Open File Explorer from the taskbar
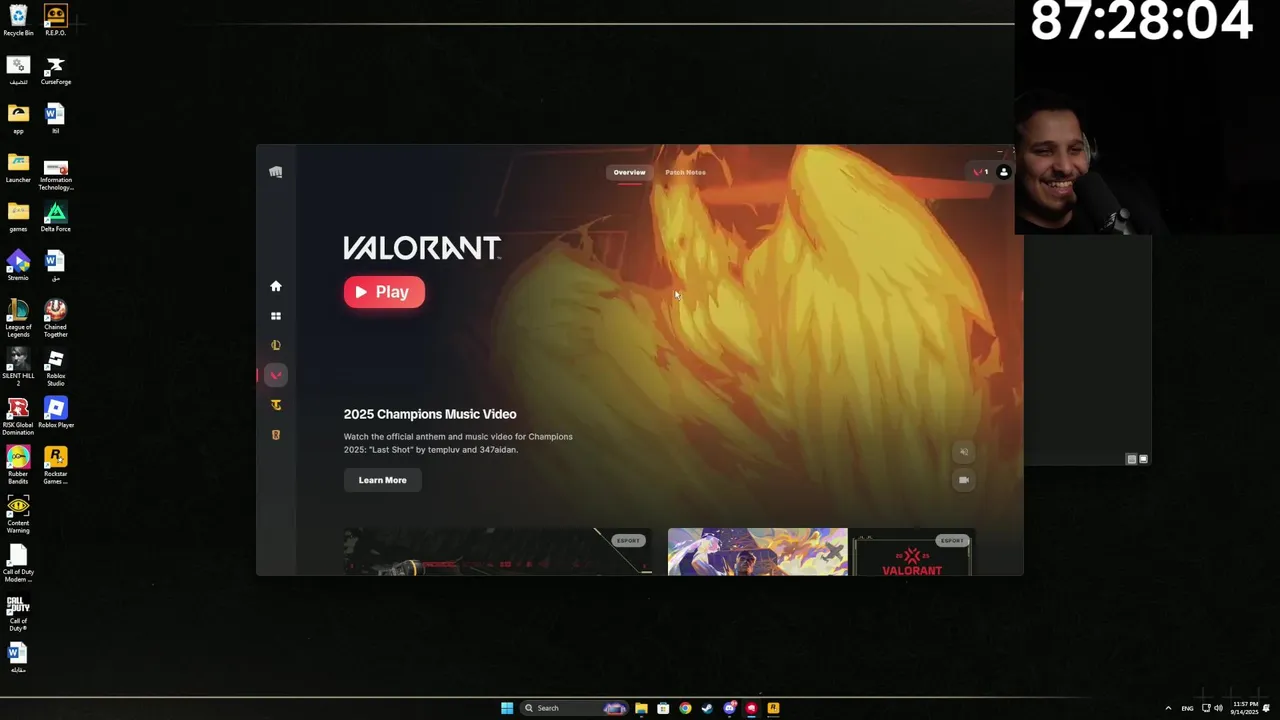The width and height of the screenshot is (1280, 720). pyautogui.click(x=641, y=708)
